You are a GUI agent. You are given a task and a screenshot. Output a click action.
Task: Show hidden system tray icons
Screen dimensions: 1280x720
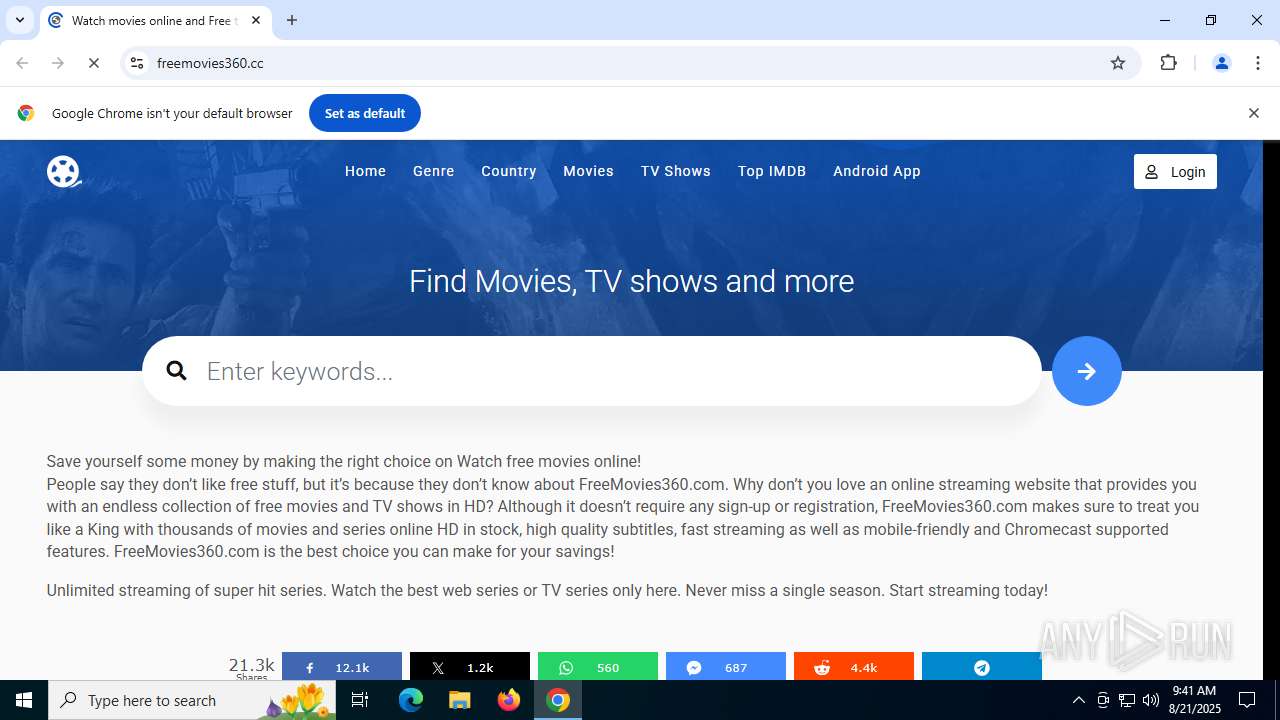(1078, 700)
